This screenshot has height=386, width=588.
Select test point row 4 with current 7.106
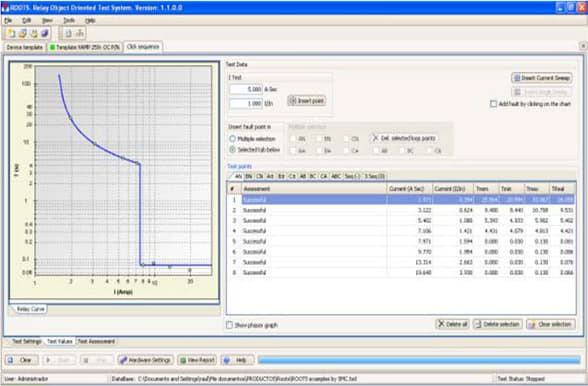click(x=401, y=231)
